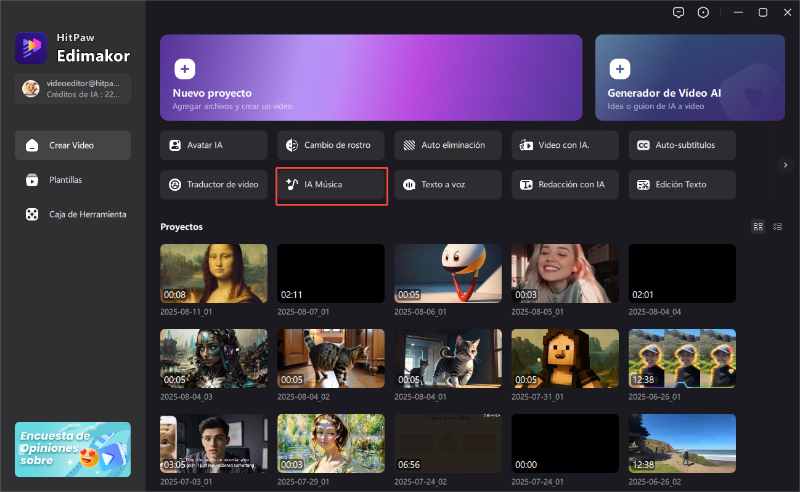Show more tools with right chevron arrow
This screenshot has width=800, height=492.
click(785, 165)
